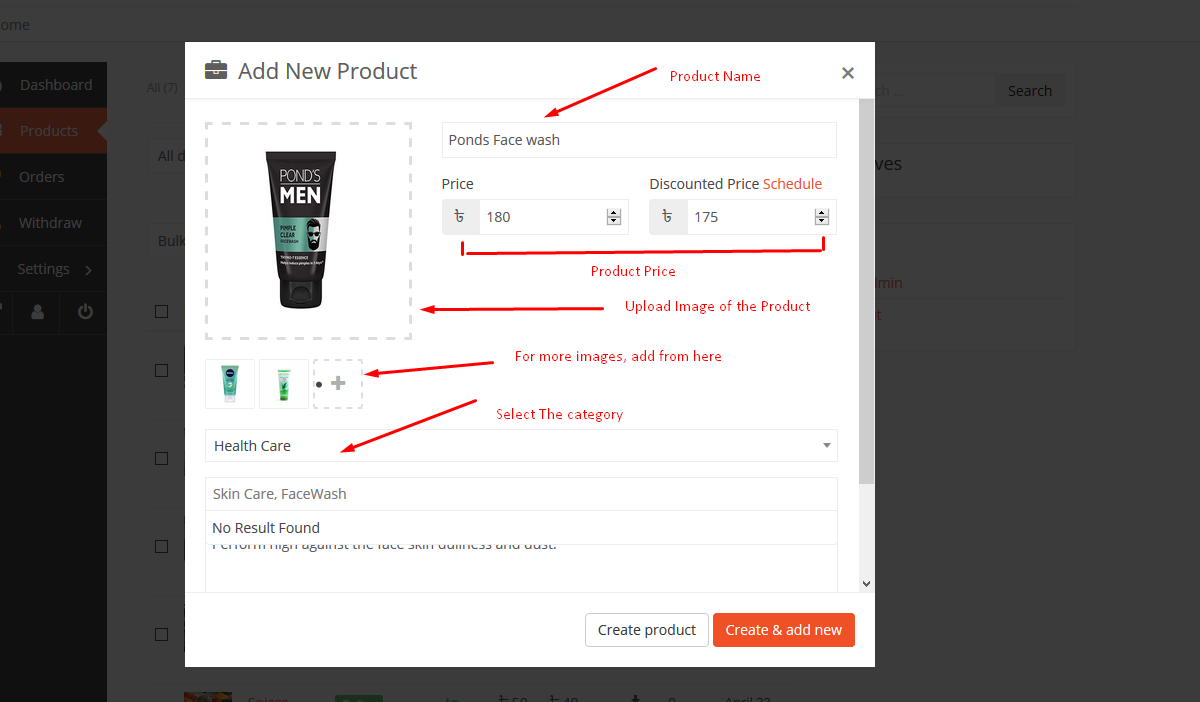Image resolution: width=1200 pixels, height=702 pixels.
Task: Increase the Price value with up arrow
Action: coord(614,212)
